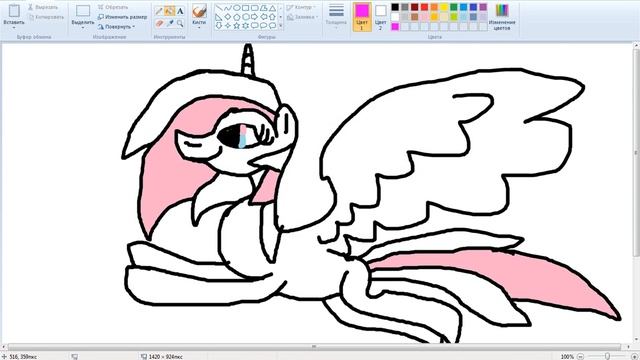Image resolution: width=640 pixels, height=360 pixels.
Task: Select the Fill with color bucket tool
Action: [x=169, y=11]
